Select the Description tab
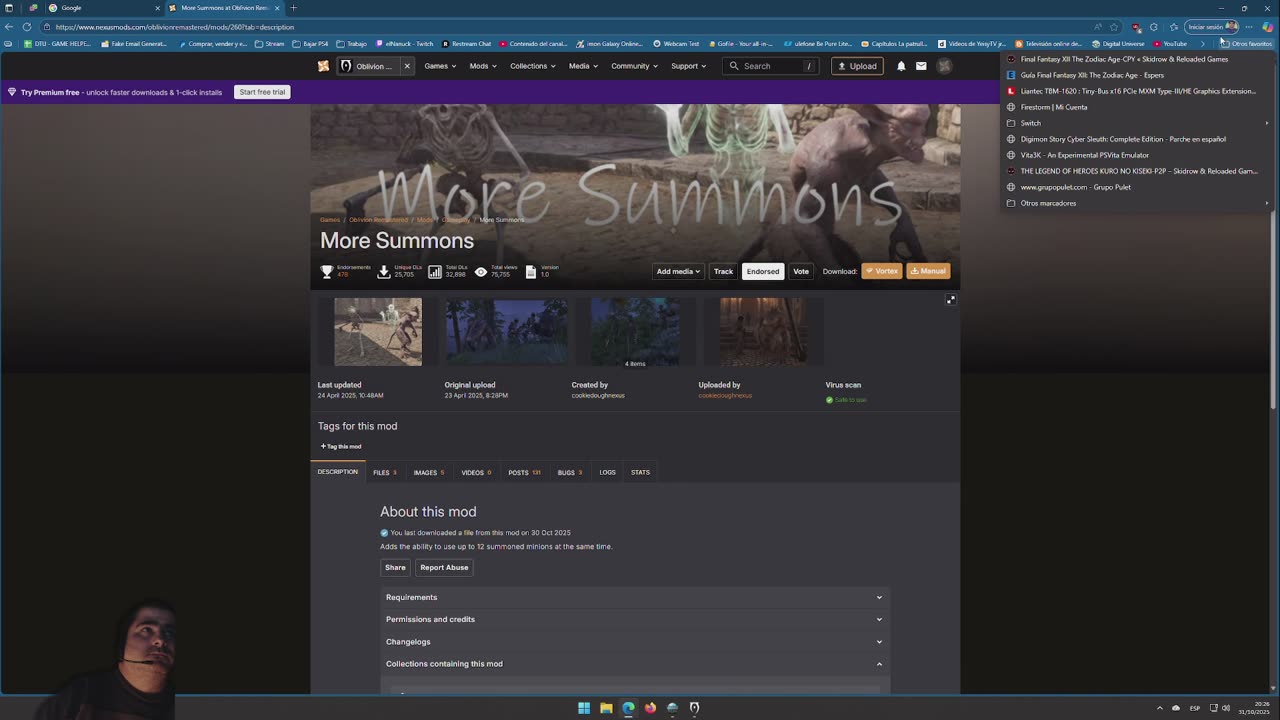 pyautogui.click(x=338, y=472)
